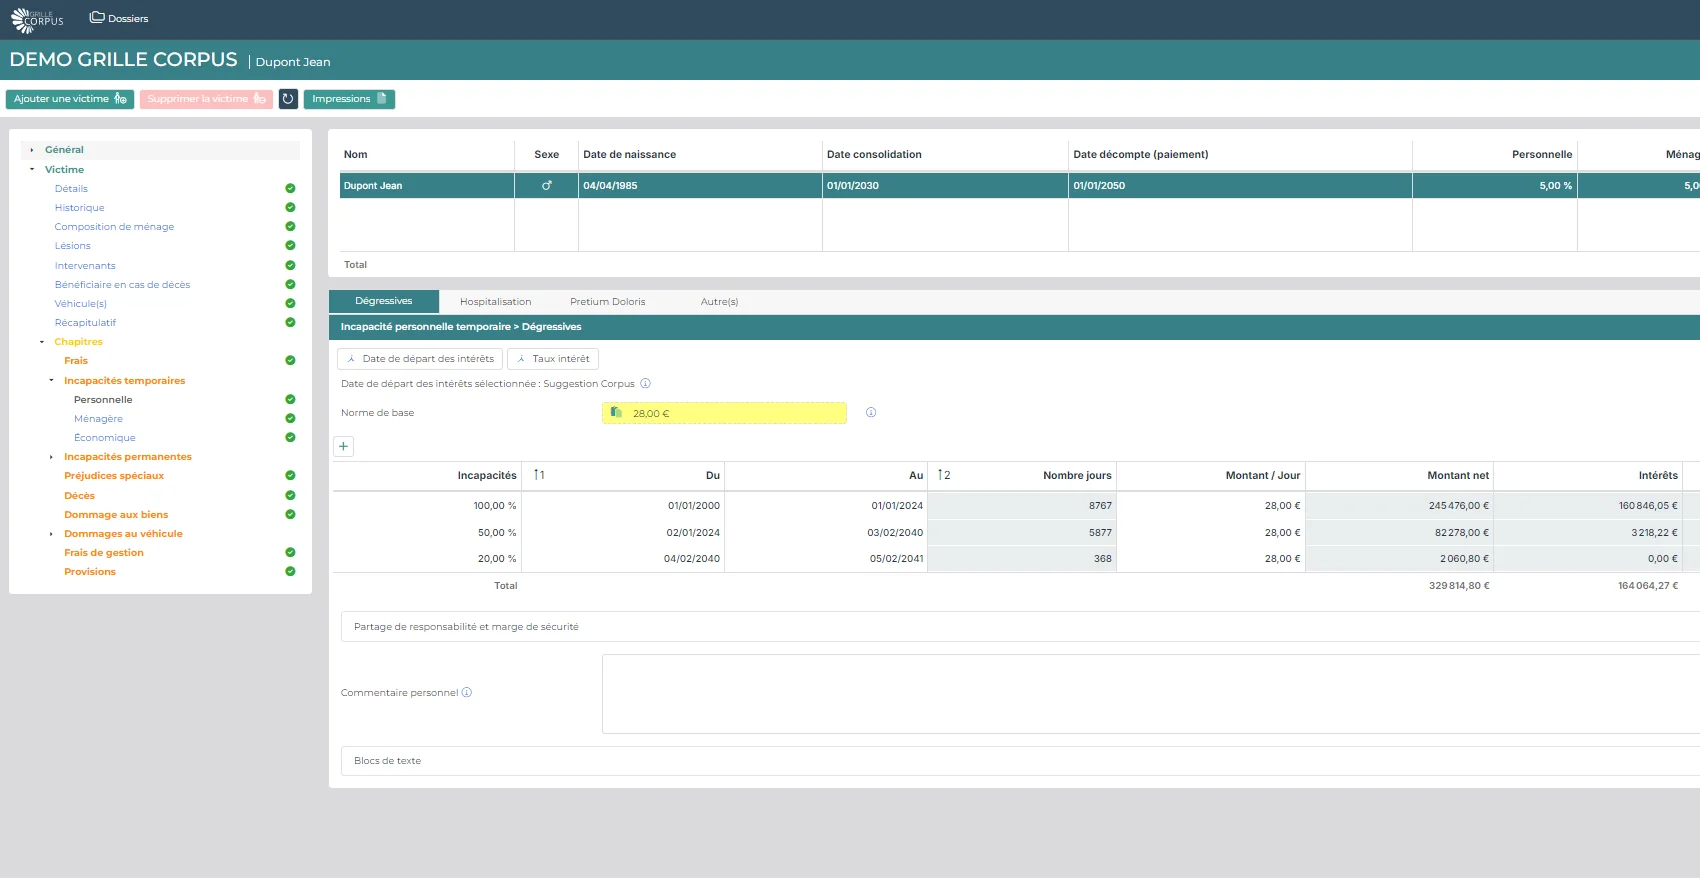Expand Incapacités permanentes section
Image resolution: width=1700 pixels, height=893 pixels.
click(51, 457)
